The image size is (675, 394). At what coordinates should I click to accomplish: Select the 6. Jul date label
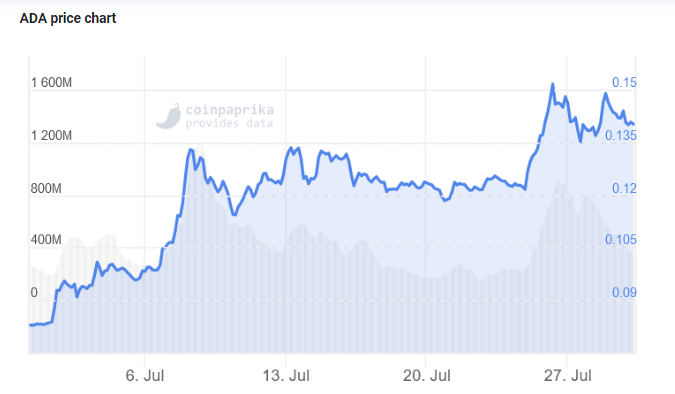pos(145,375)
